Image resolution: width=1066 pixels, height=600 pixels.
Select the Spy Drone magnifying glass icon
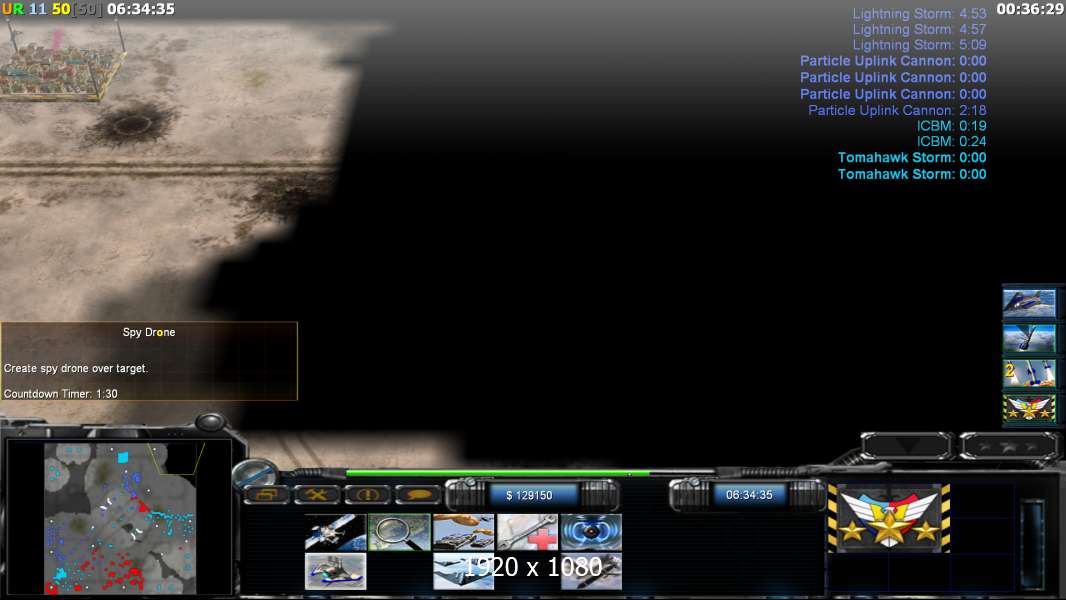click(400, 532)
